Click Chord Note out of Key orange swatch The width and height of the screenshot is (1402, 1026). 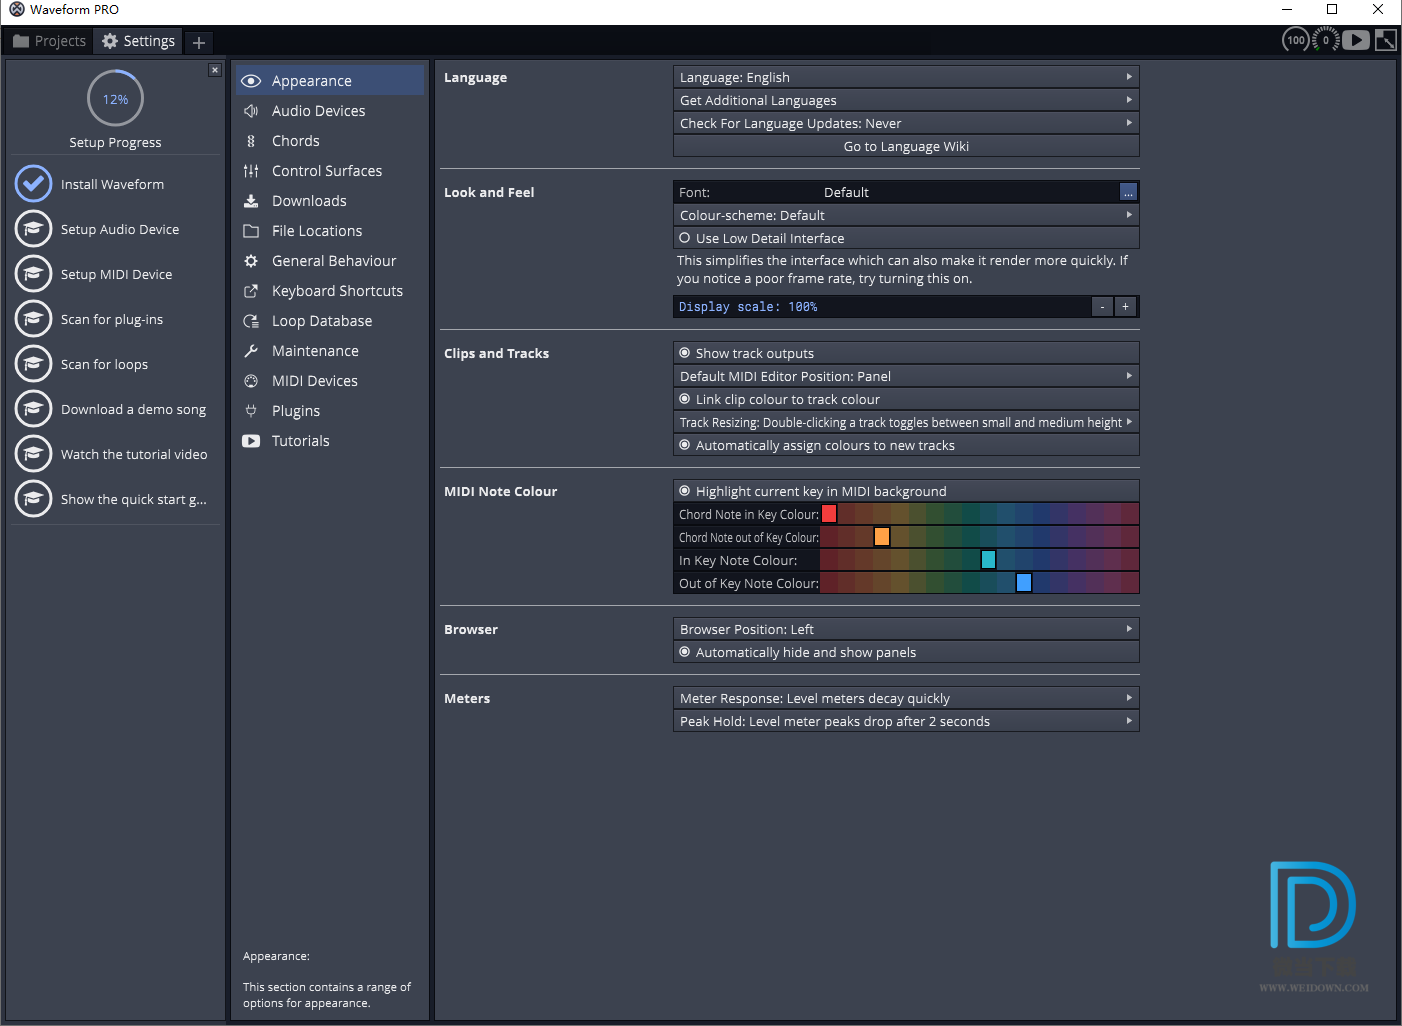point(882,537)
